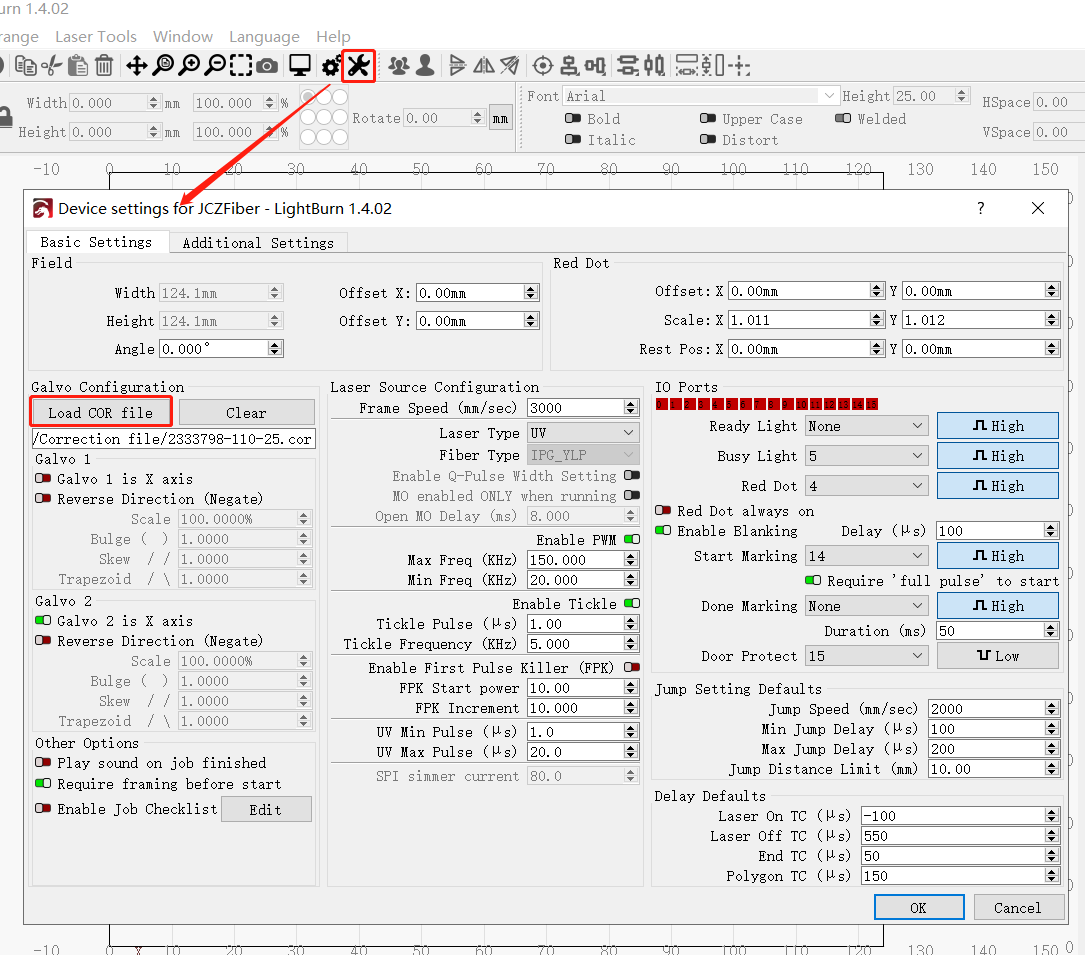Click Busy Light High polarity button
Viewport: 1085px width, 955px height.
[x=998, y=456]
